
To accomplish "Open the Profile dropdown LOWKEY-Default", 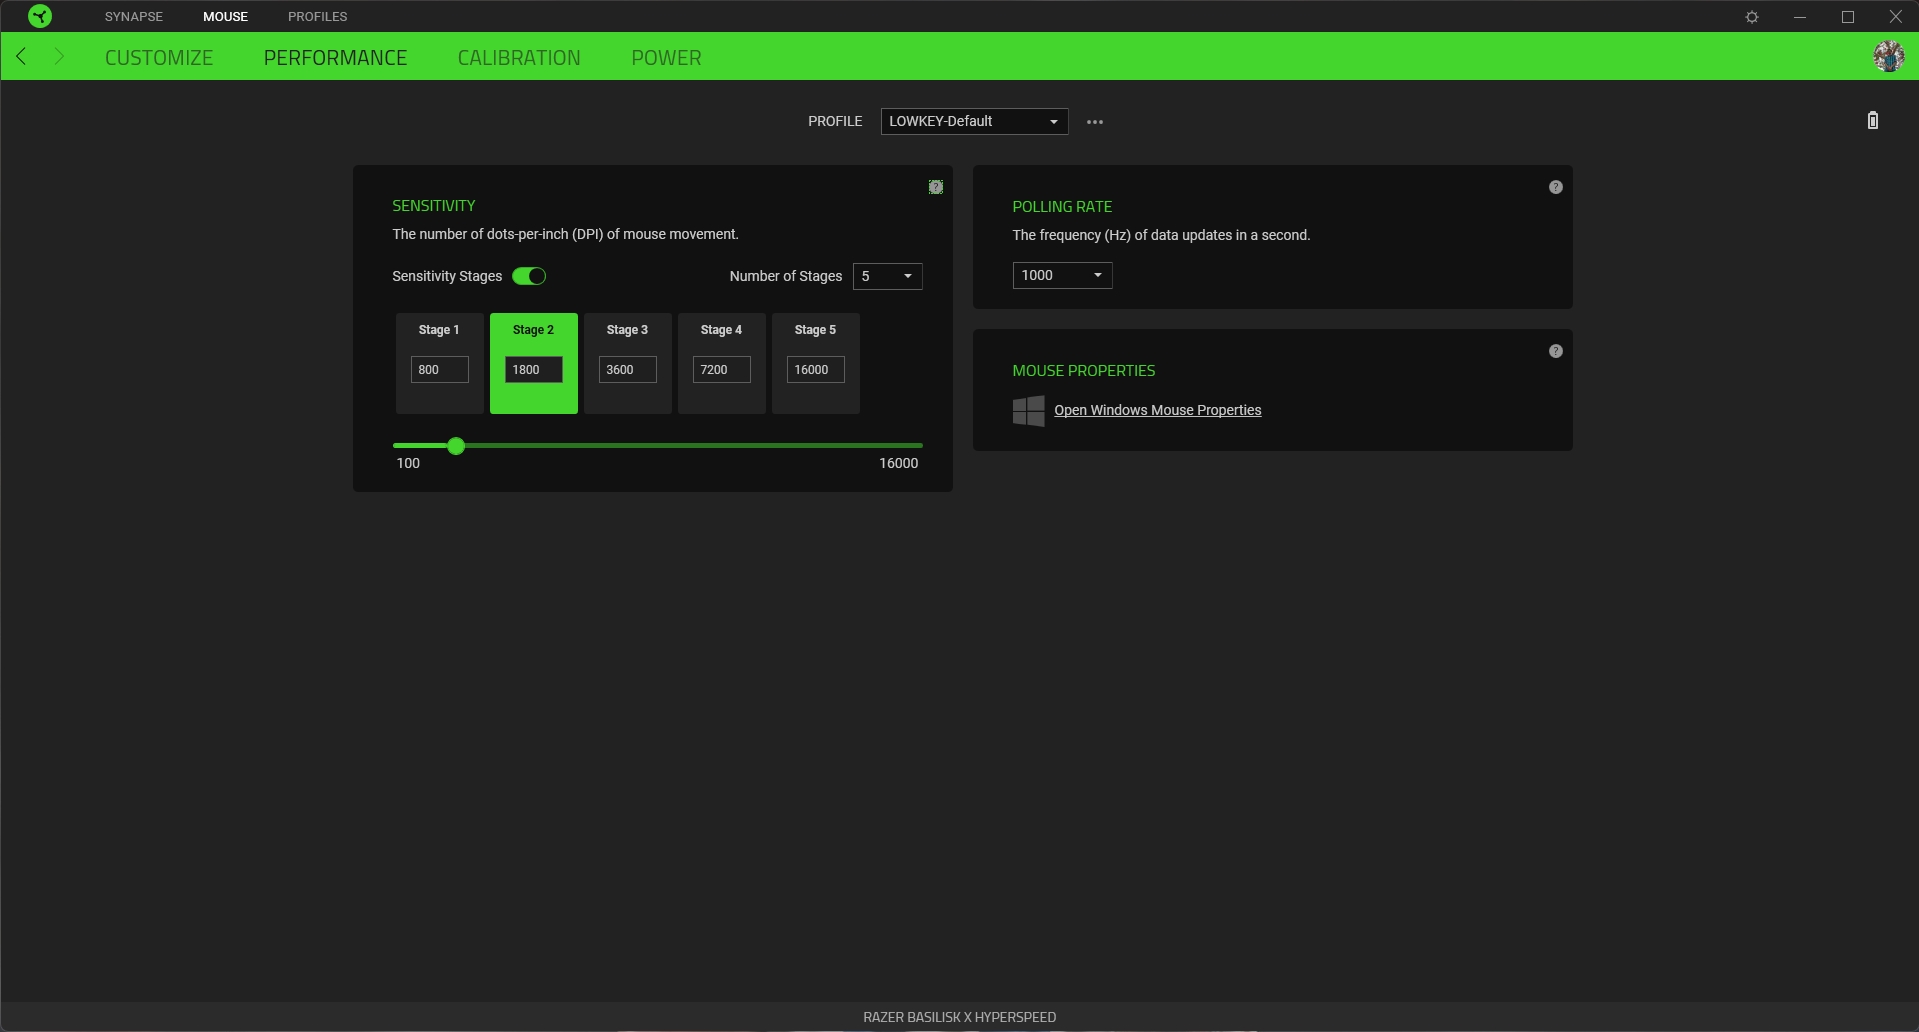I will click(x=974, y=121).
